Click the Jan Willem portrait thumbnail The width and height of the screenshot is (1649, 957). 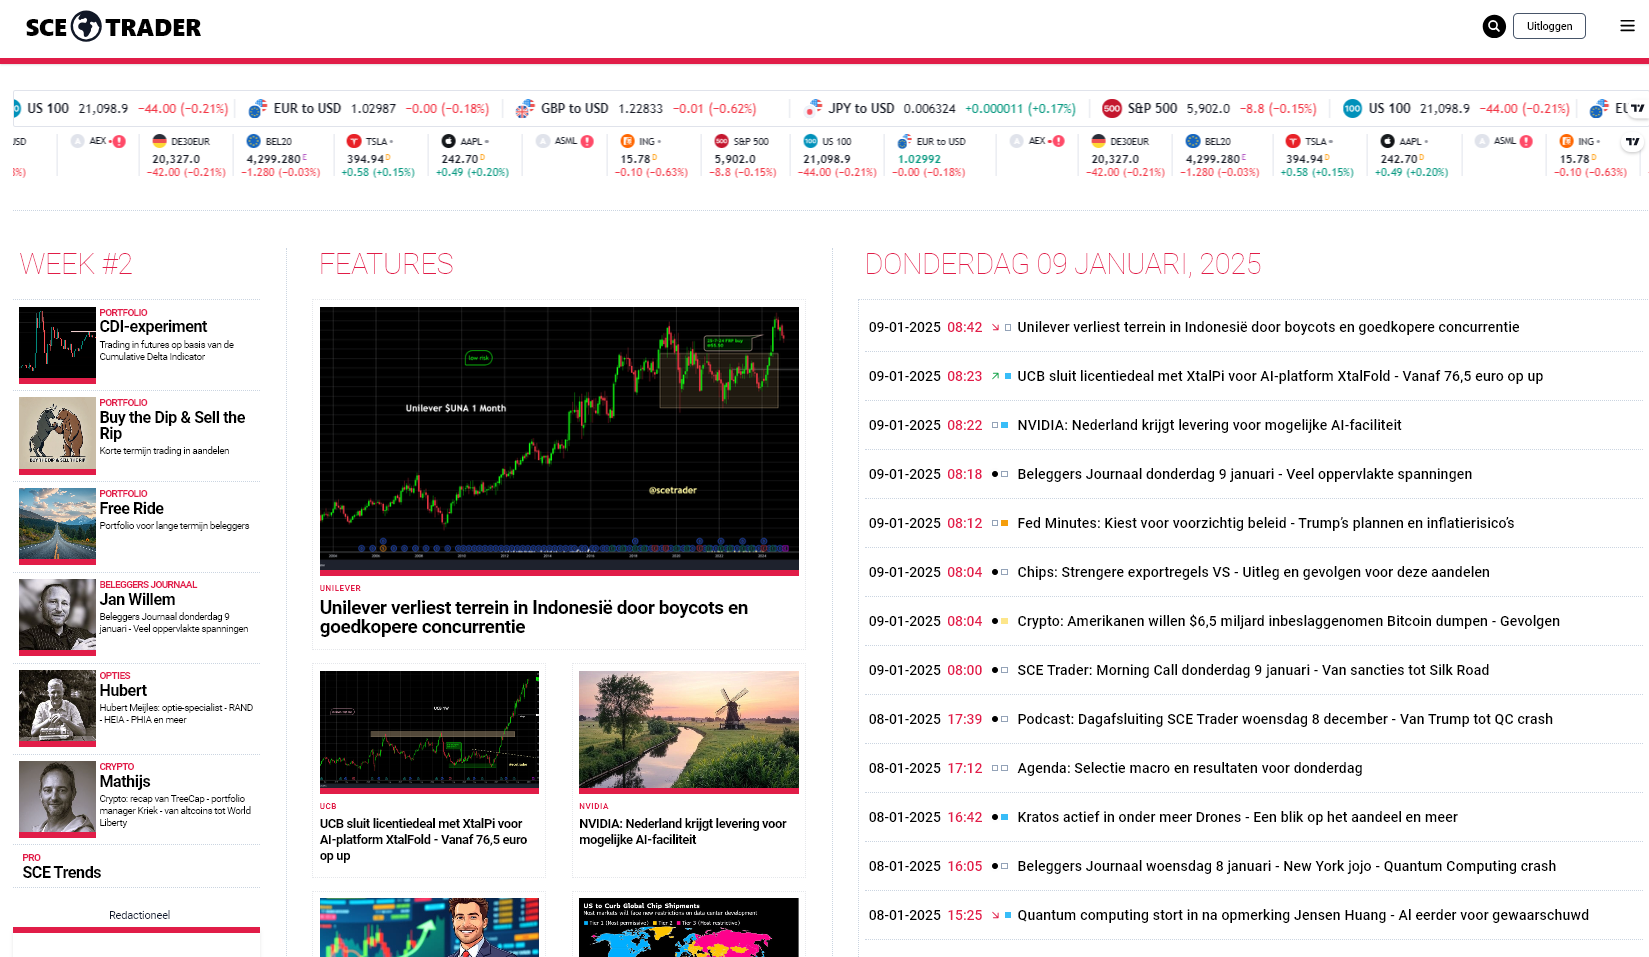click(57, 618)
